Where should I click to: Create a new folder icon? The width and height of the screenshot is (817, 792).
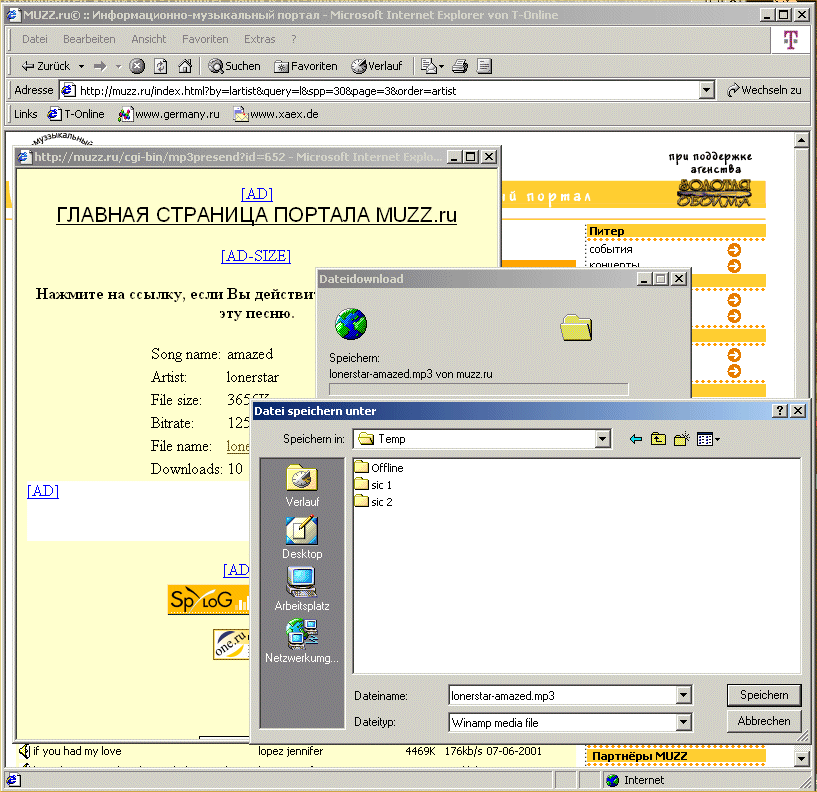tap(682, 439)
